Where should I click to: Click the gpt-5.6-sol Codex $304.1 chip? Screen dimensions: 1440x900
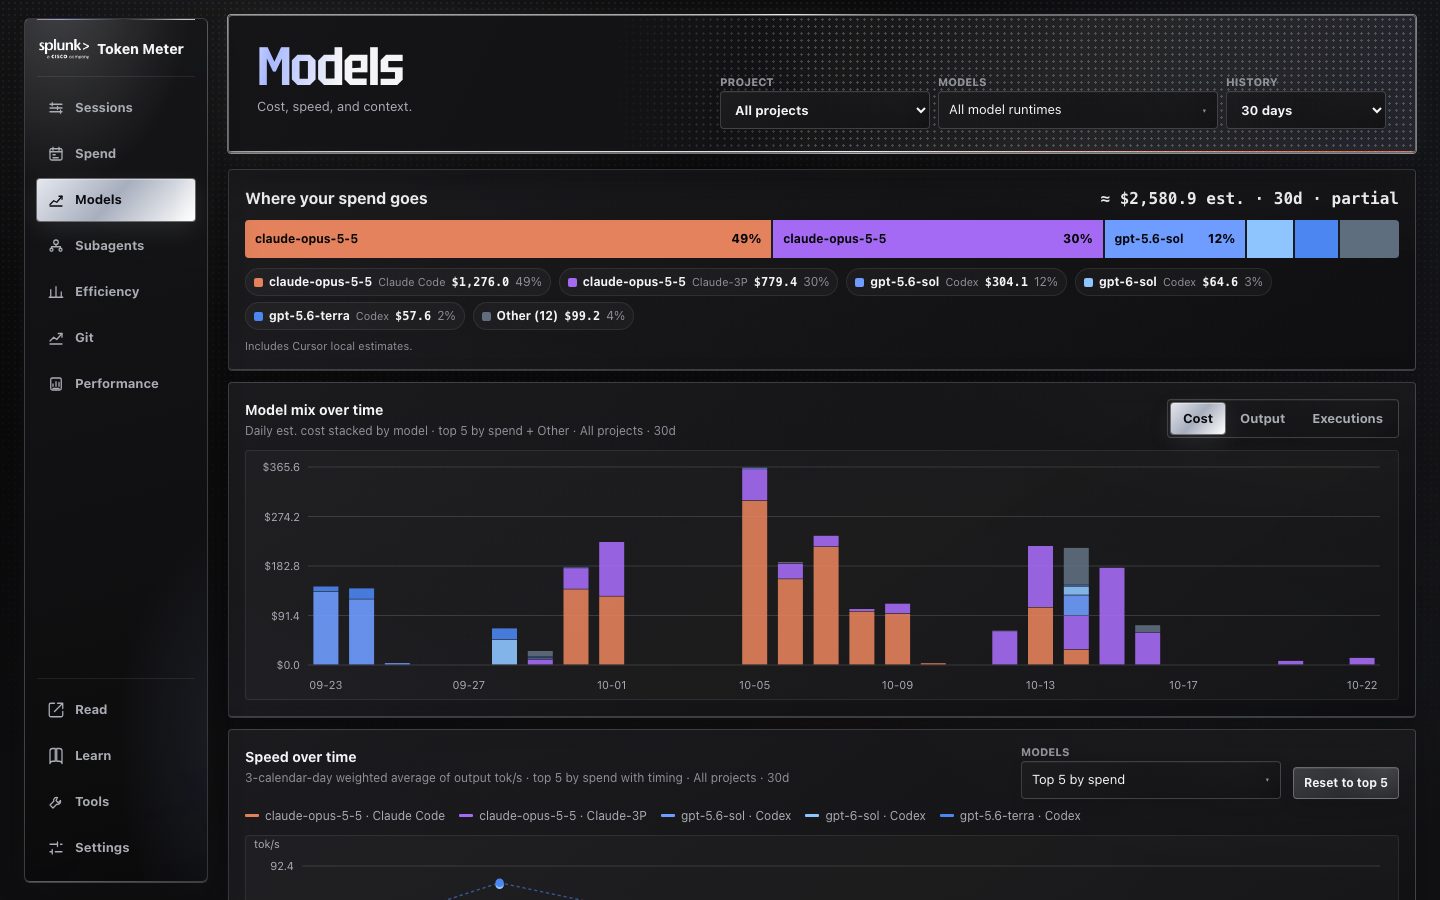(956, 282)
